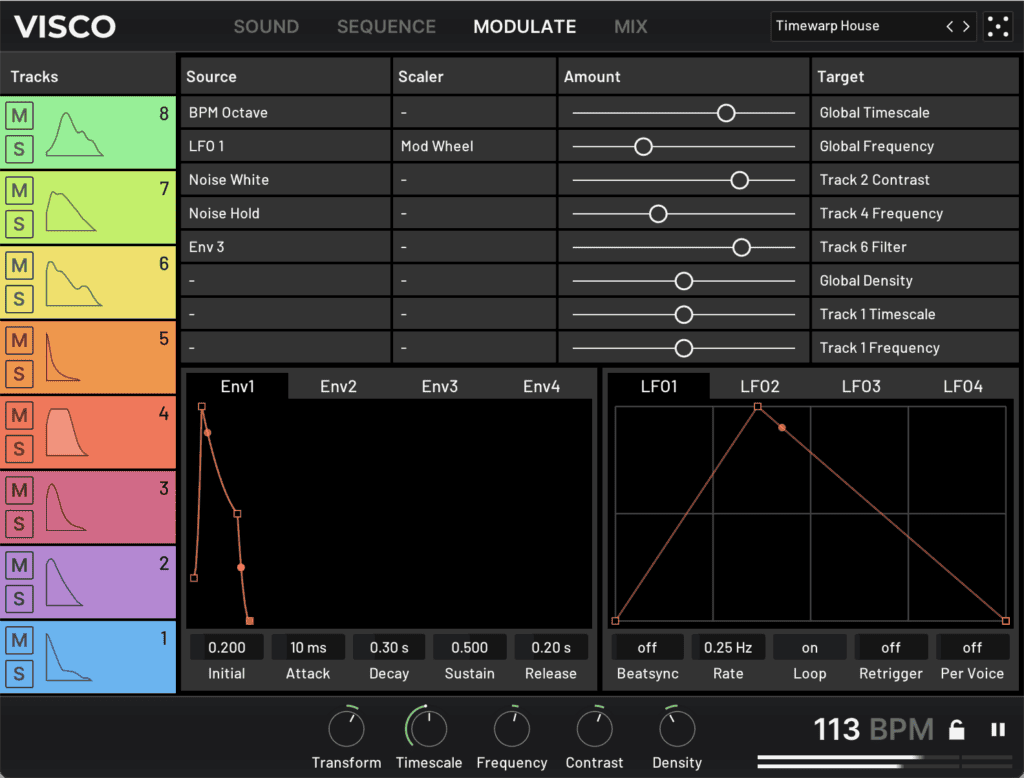Click the Contrast knob
Viewport: 1024px width, 778px height.
[x=594, y=729]
